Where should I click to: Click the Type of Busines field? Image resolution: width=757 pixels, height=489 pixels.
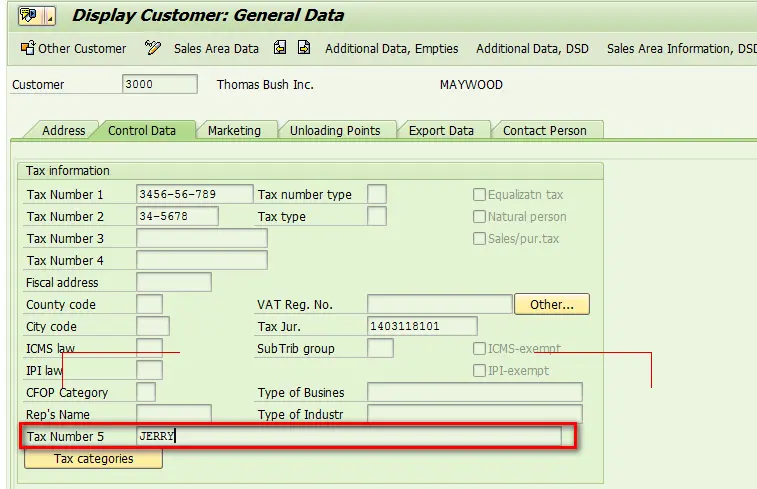[475, 392]
